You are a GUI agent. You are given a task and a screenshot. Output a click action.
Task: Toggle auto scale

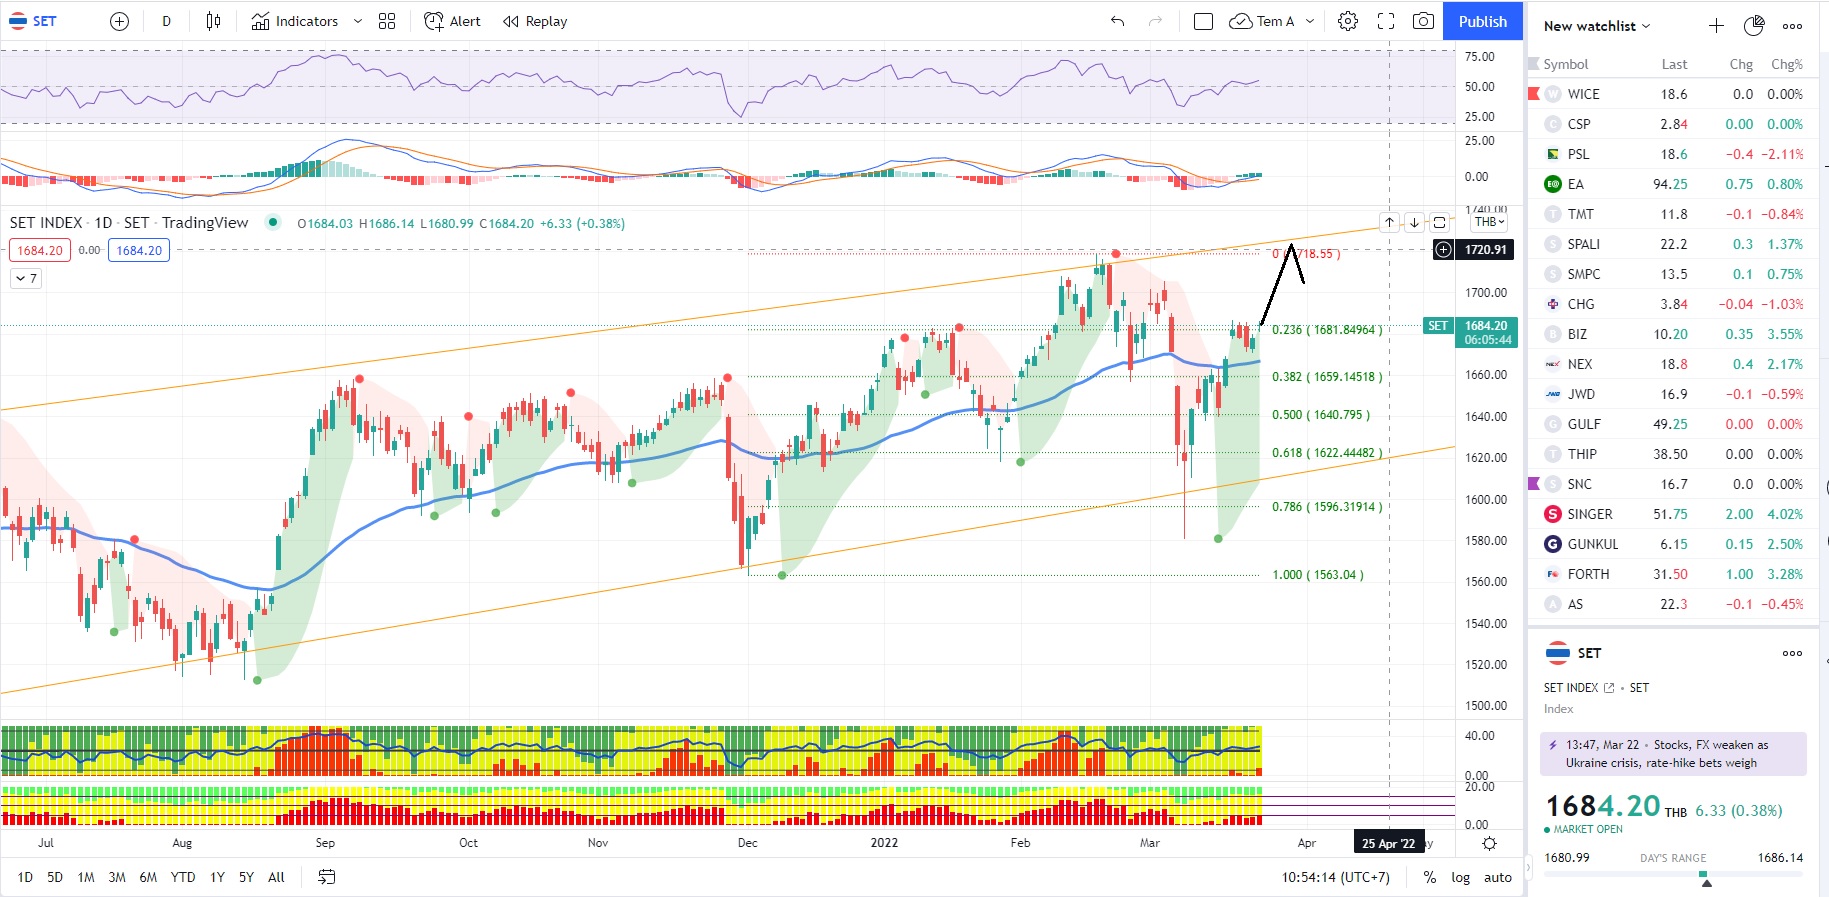[1498, 877]
